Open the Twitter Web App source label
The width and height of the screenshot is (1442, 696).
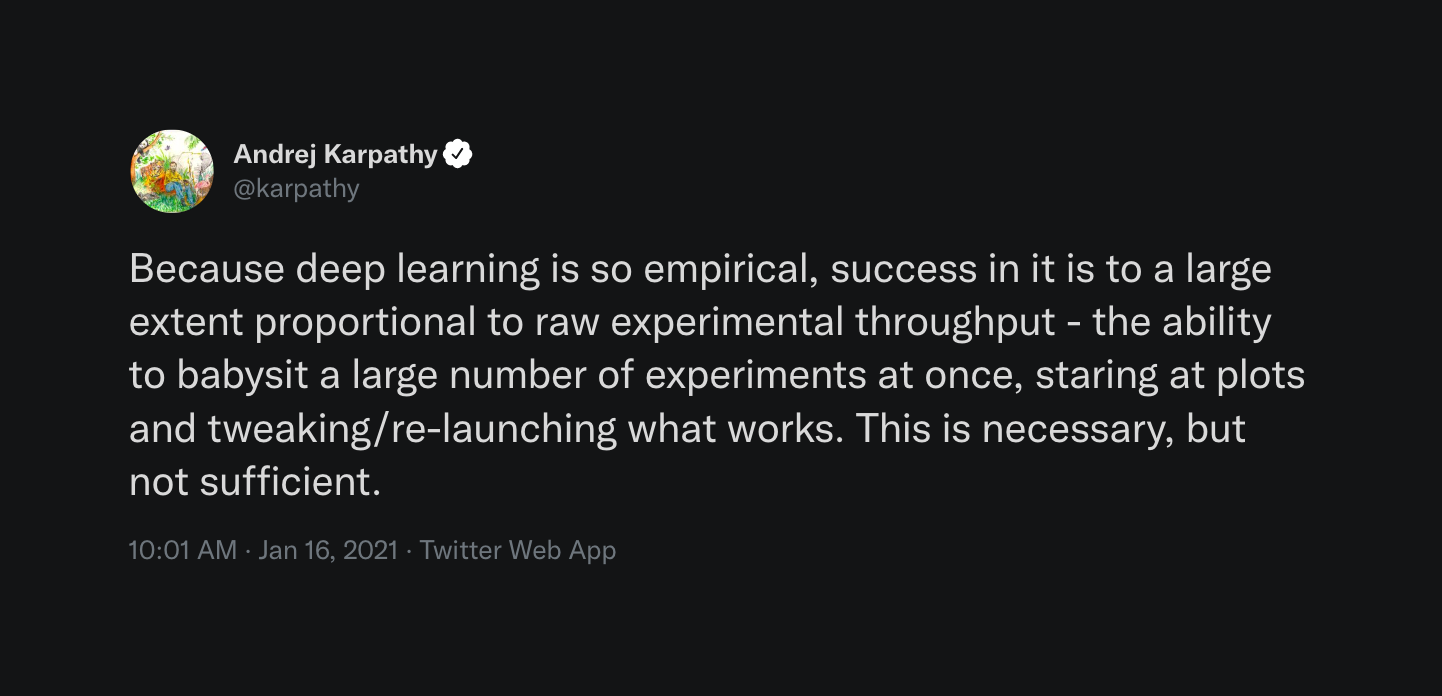[x=518, y=550]
